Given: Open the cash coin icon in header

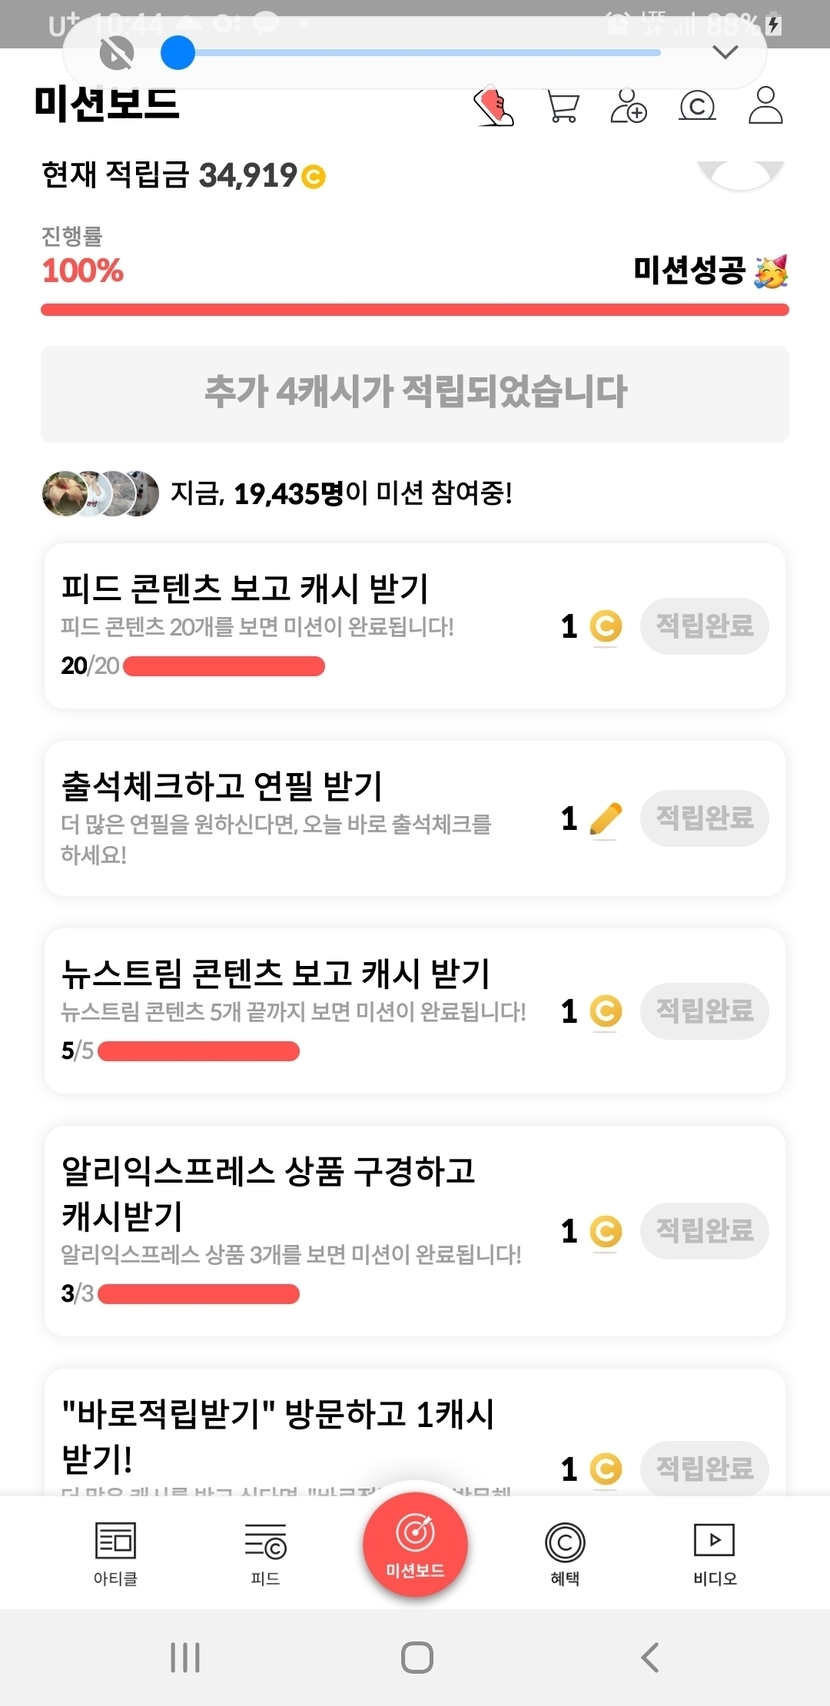Looking at the screenshot, I should pos(697,106).
